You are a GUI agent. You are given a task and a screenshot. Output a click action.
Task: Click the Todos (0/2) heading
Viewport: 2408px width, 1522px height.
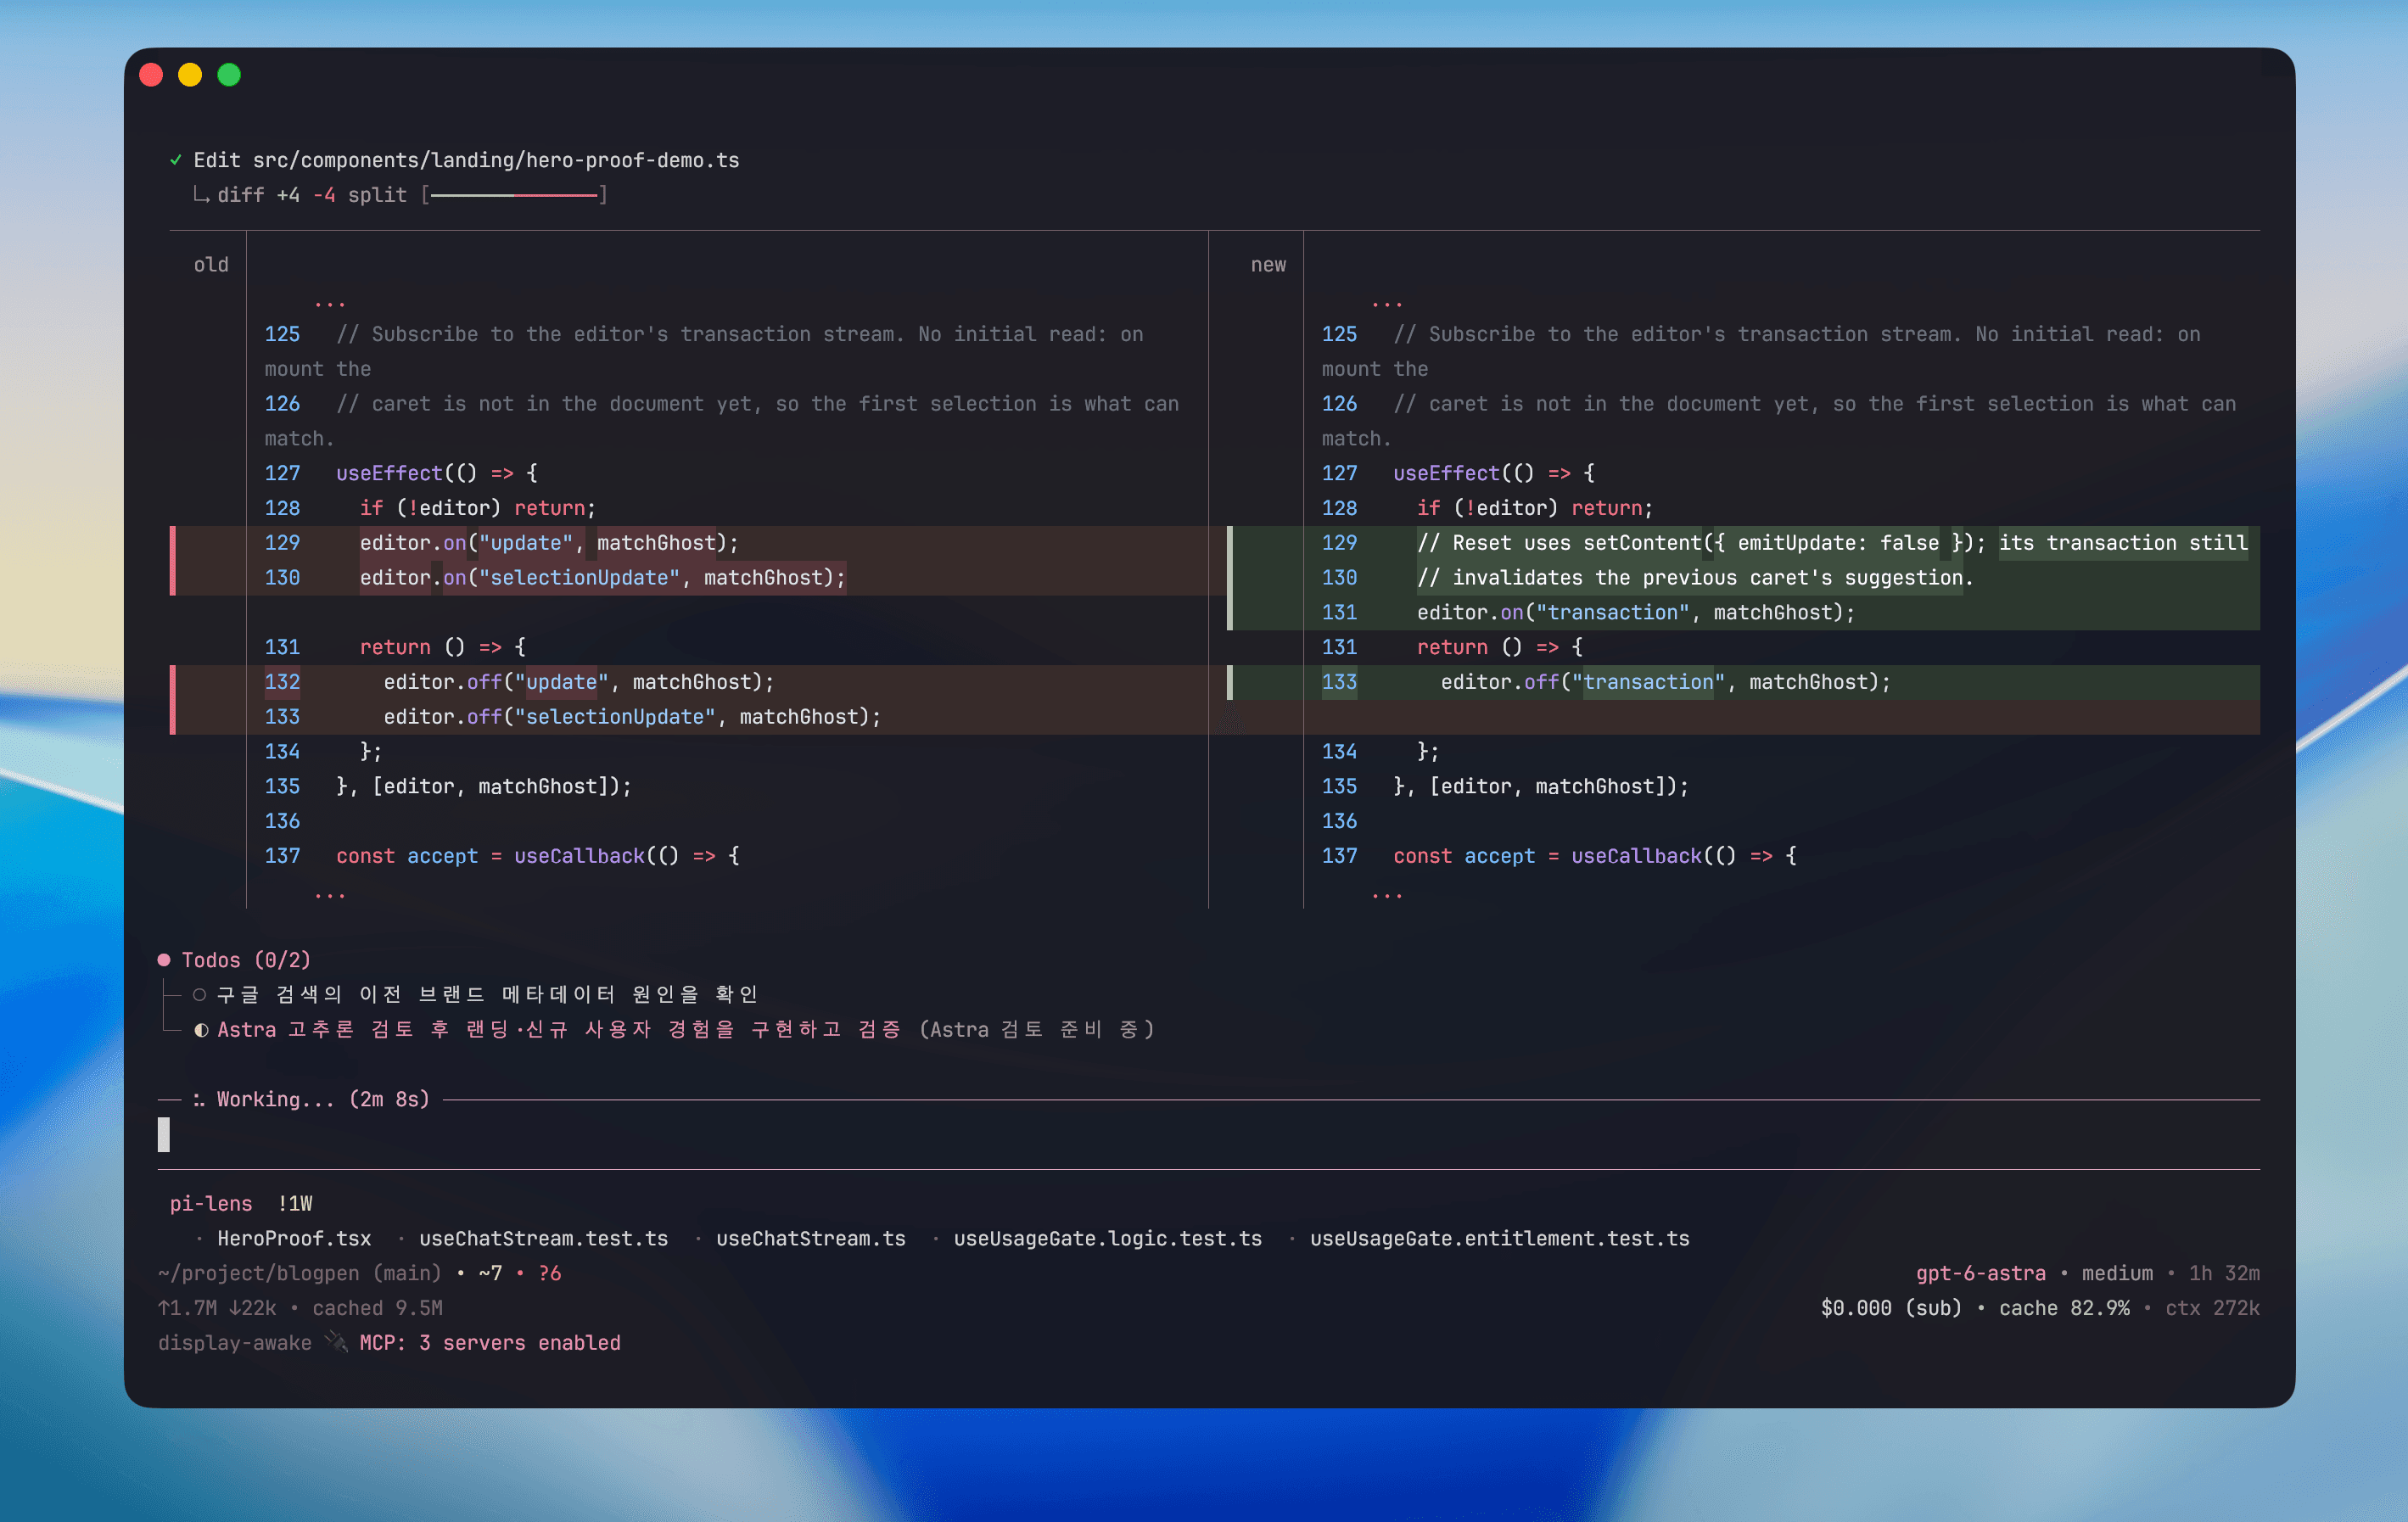pos(246,960)
